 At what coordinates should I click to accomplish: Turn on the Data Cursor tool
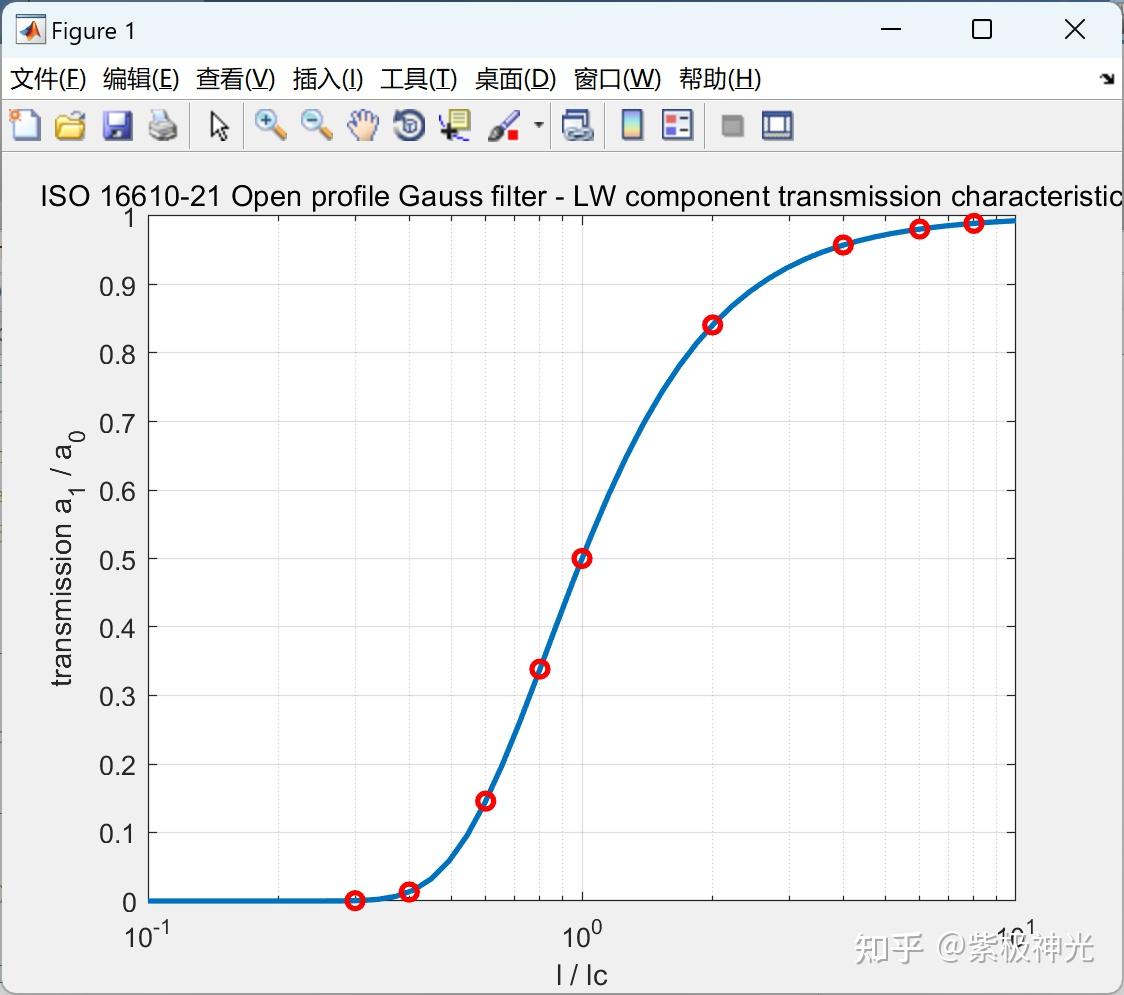tap(455, 125)
